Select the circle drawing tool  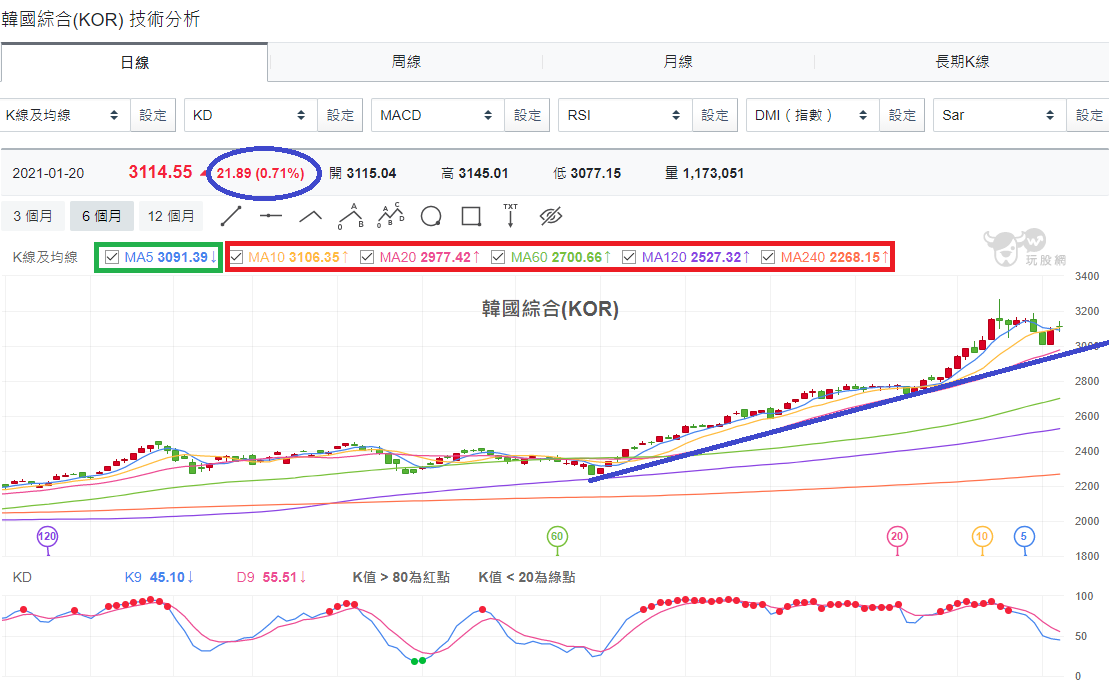[x=431, y=216]
